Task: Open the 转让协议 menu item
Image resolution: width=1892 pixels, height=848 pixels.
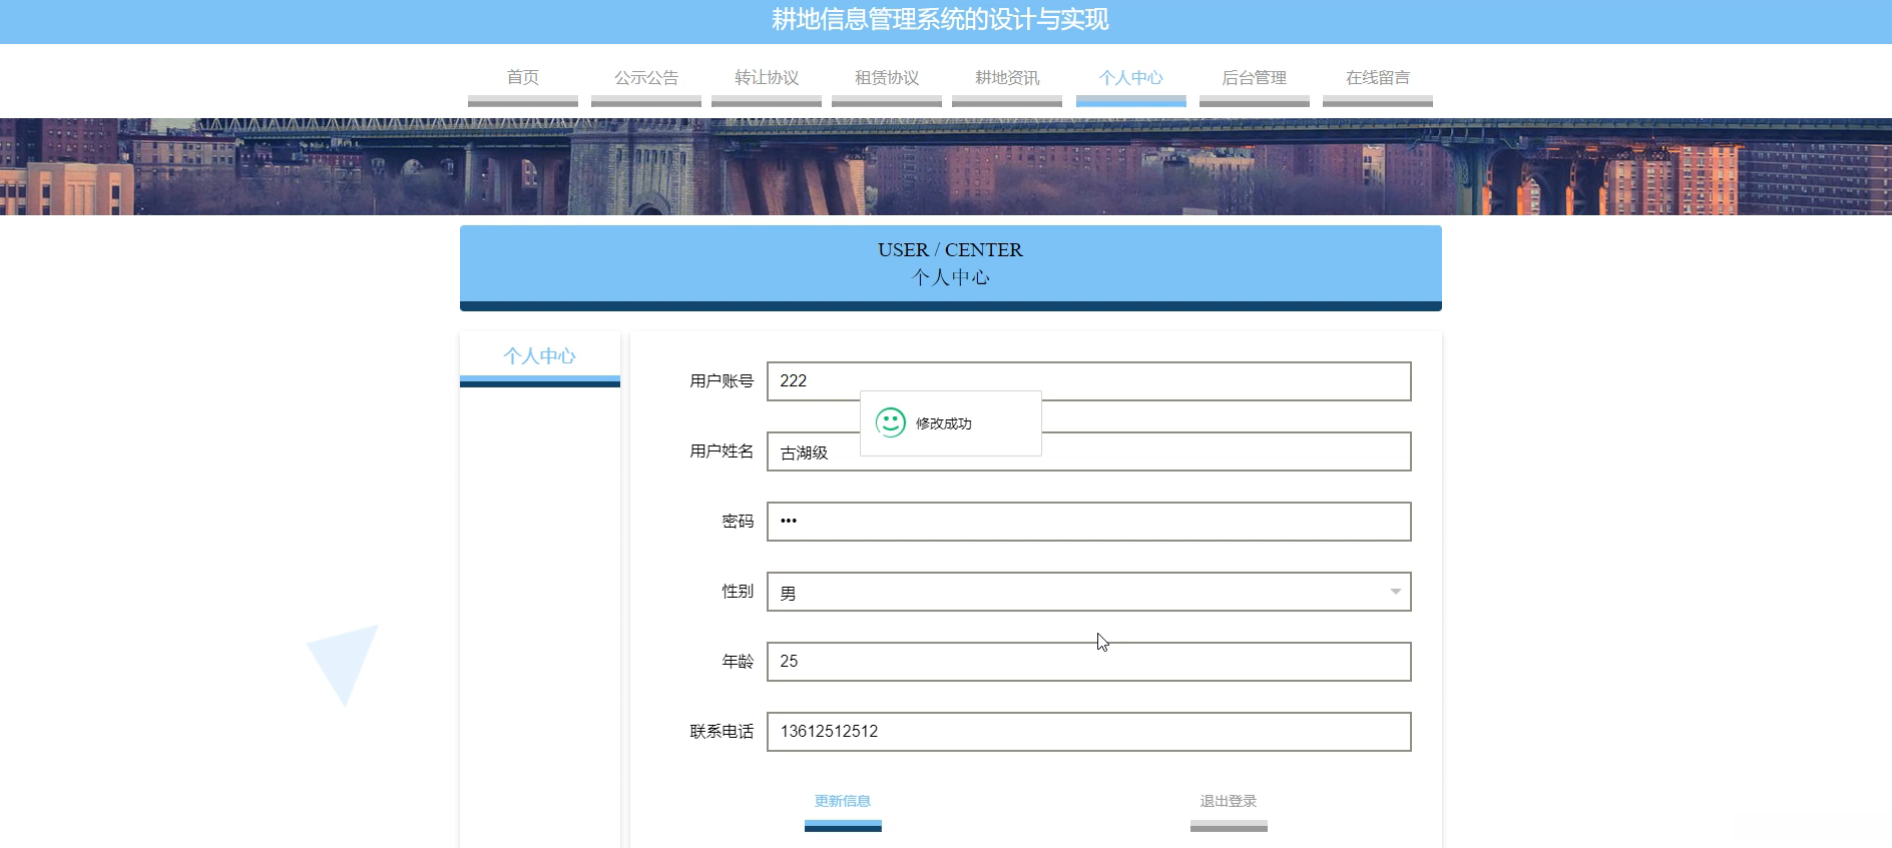Action: click(x=767, y=78)
